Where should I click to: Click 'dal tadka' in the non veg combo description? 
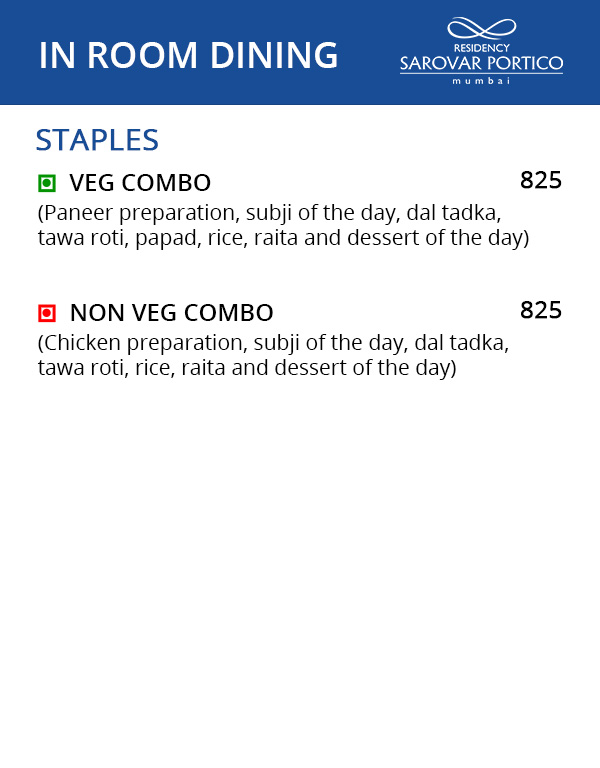(461, 344)
